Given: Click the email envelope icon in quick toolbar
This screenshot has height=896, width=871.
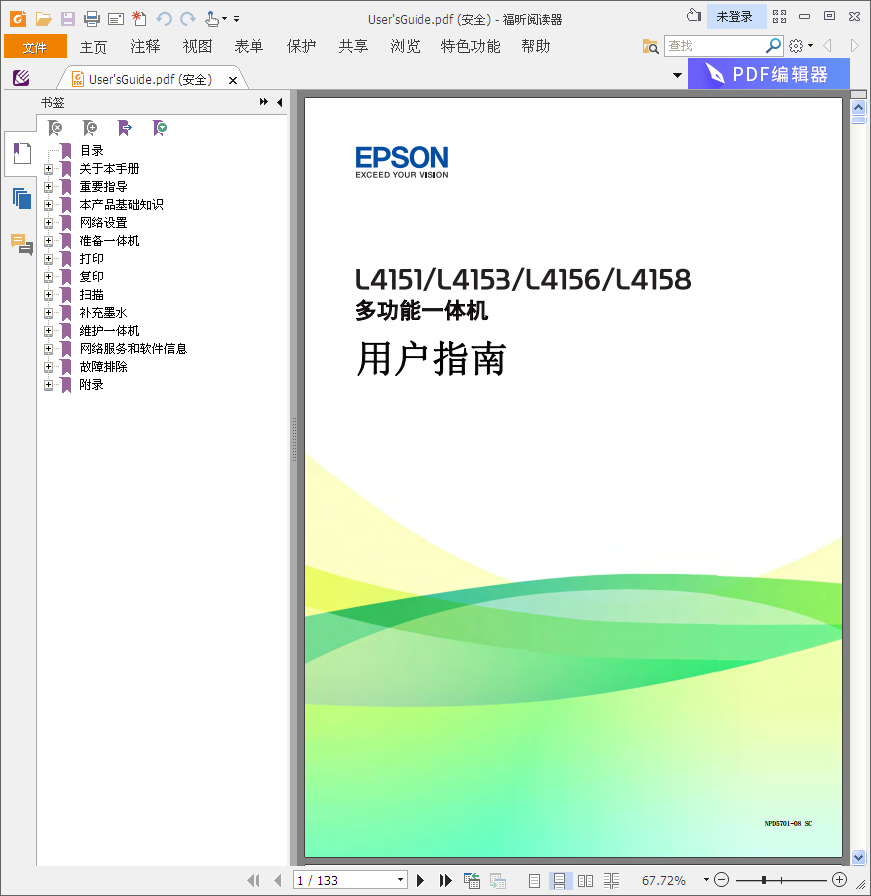Looking at the screenshot, I should [116, 19].
